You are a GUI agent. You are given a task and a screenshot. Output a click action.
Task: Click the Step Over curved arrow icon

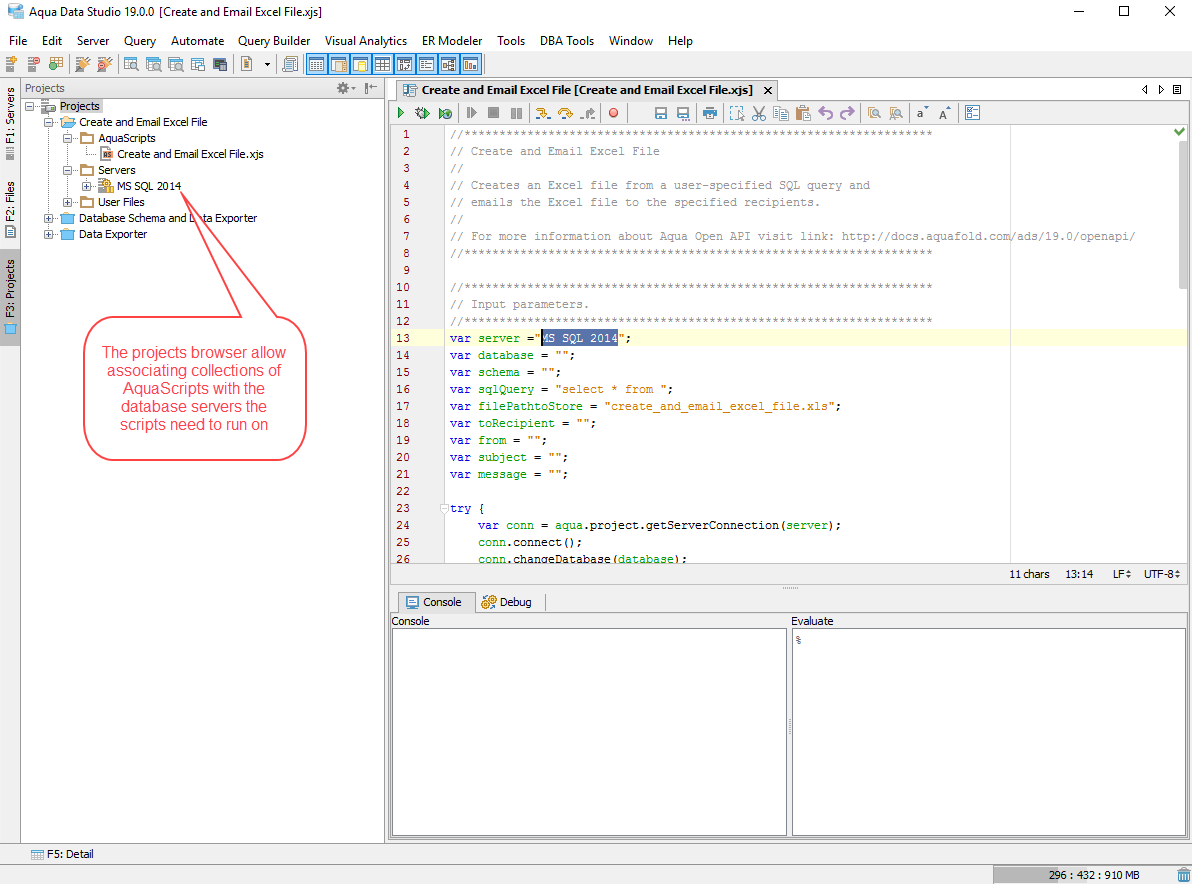pos(565,113)
